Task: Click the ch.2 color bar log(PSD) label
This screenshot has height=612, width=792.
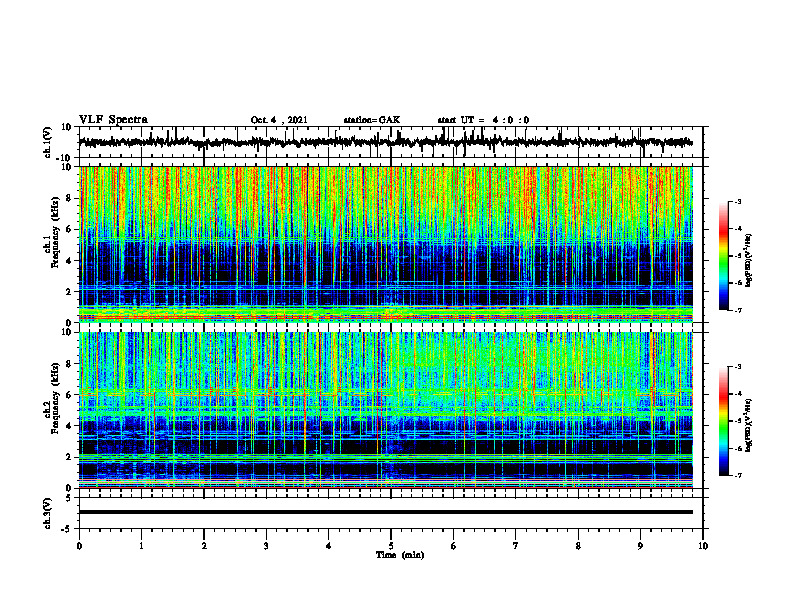Action: point(748,424)
